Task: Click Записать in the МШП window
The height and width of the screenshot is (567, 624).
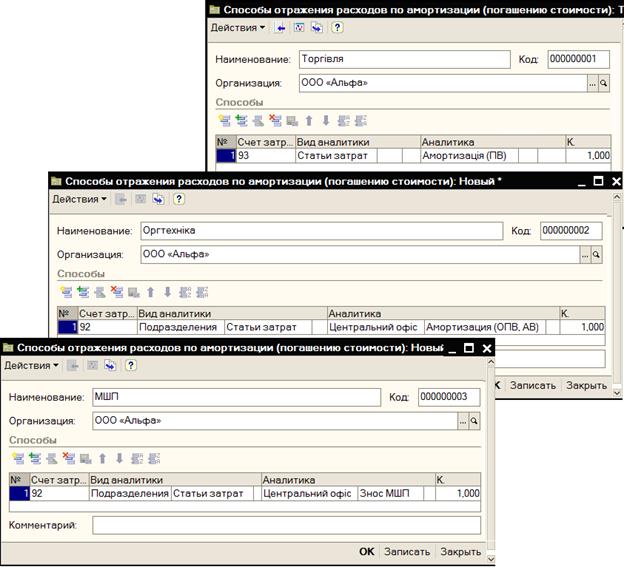Action: 407,551
